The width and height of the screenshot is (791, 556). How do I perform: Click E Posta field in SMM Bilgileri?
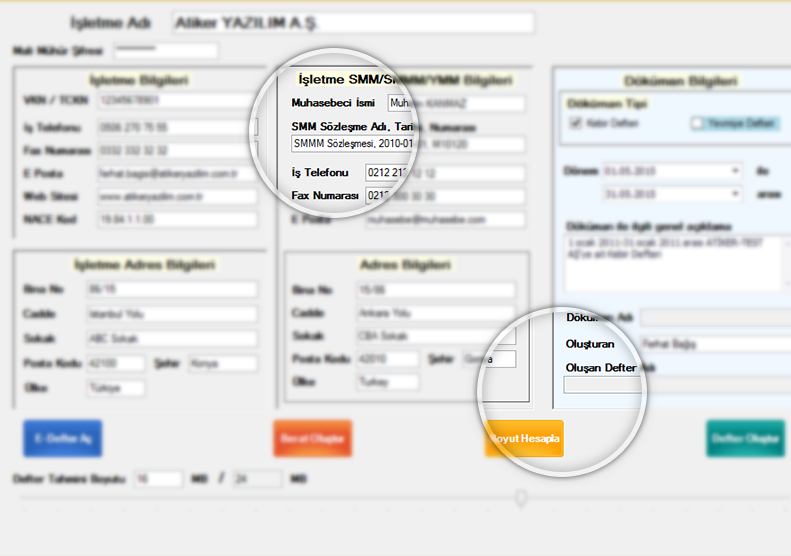click(445, 219)
